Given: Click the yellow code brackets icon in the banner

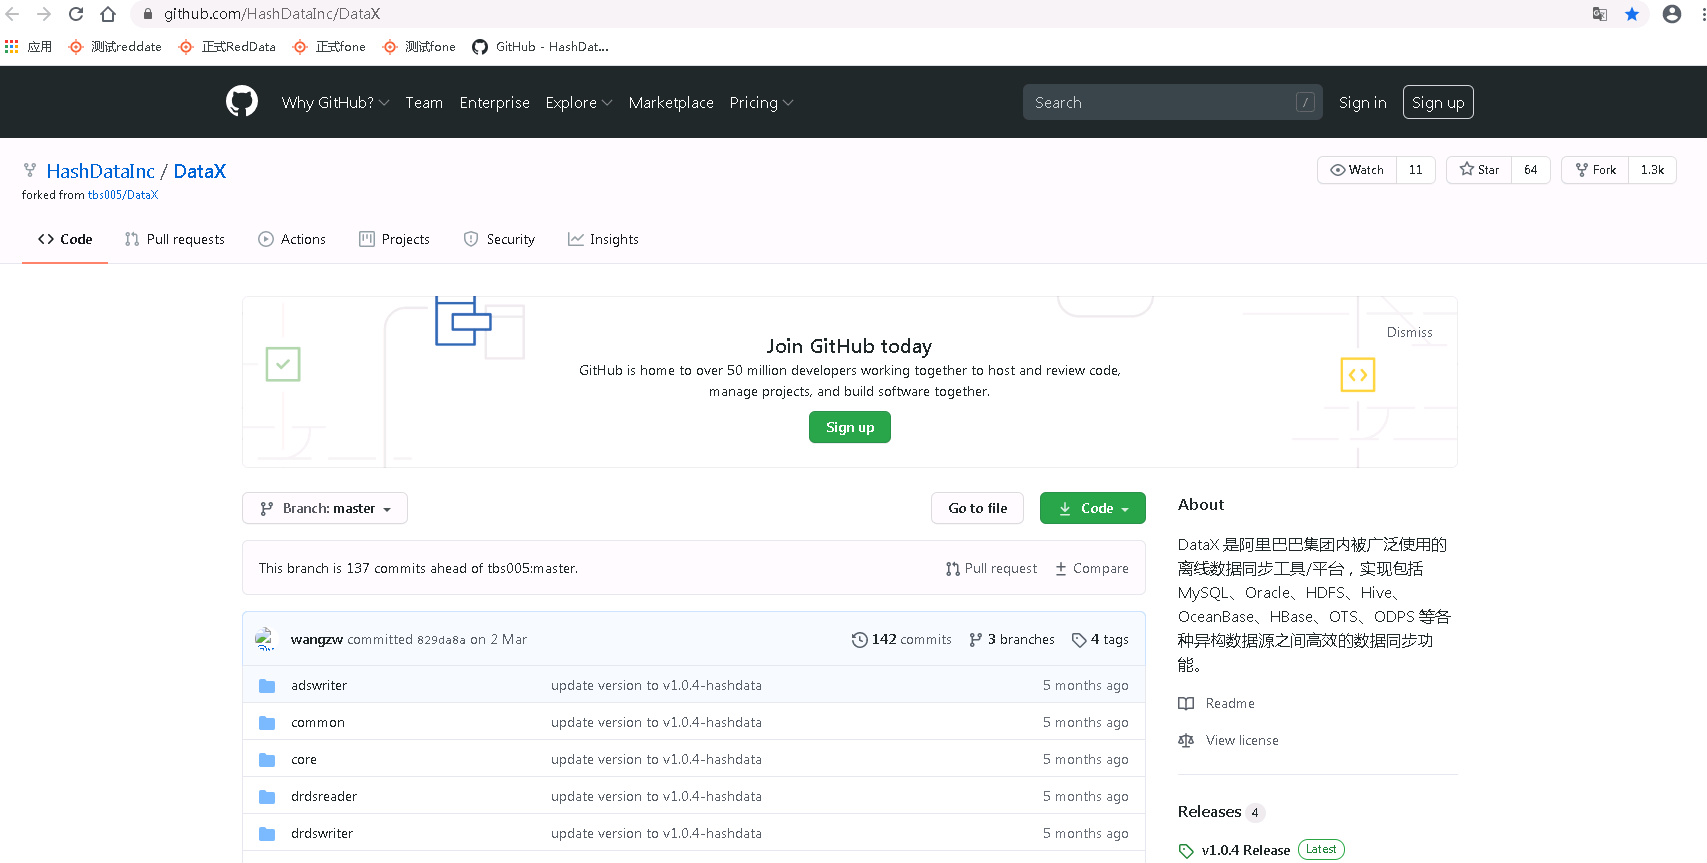Looking at the screenshot, I should pyautogui.click(x=1358, y=375).
